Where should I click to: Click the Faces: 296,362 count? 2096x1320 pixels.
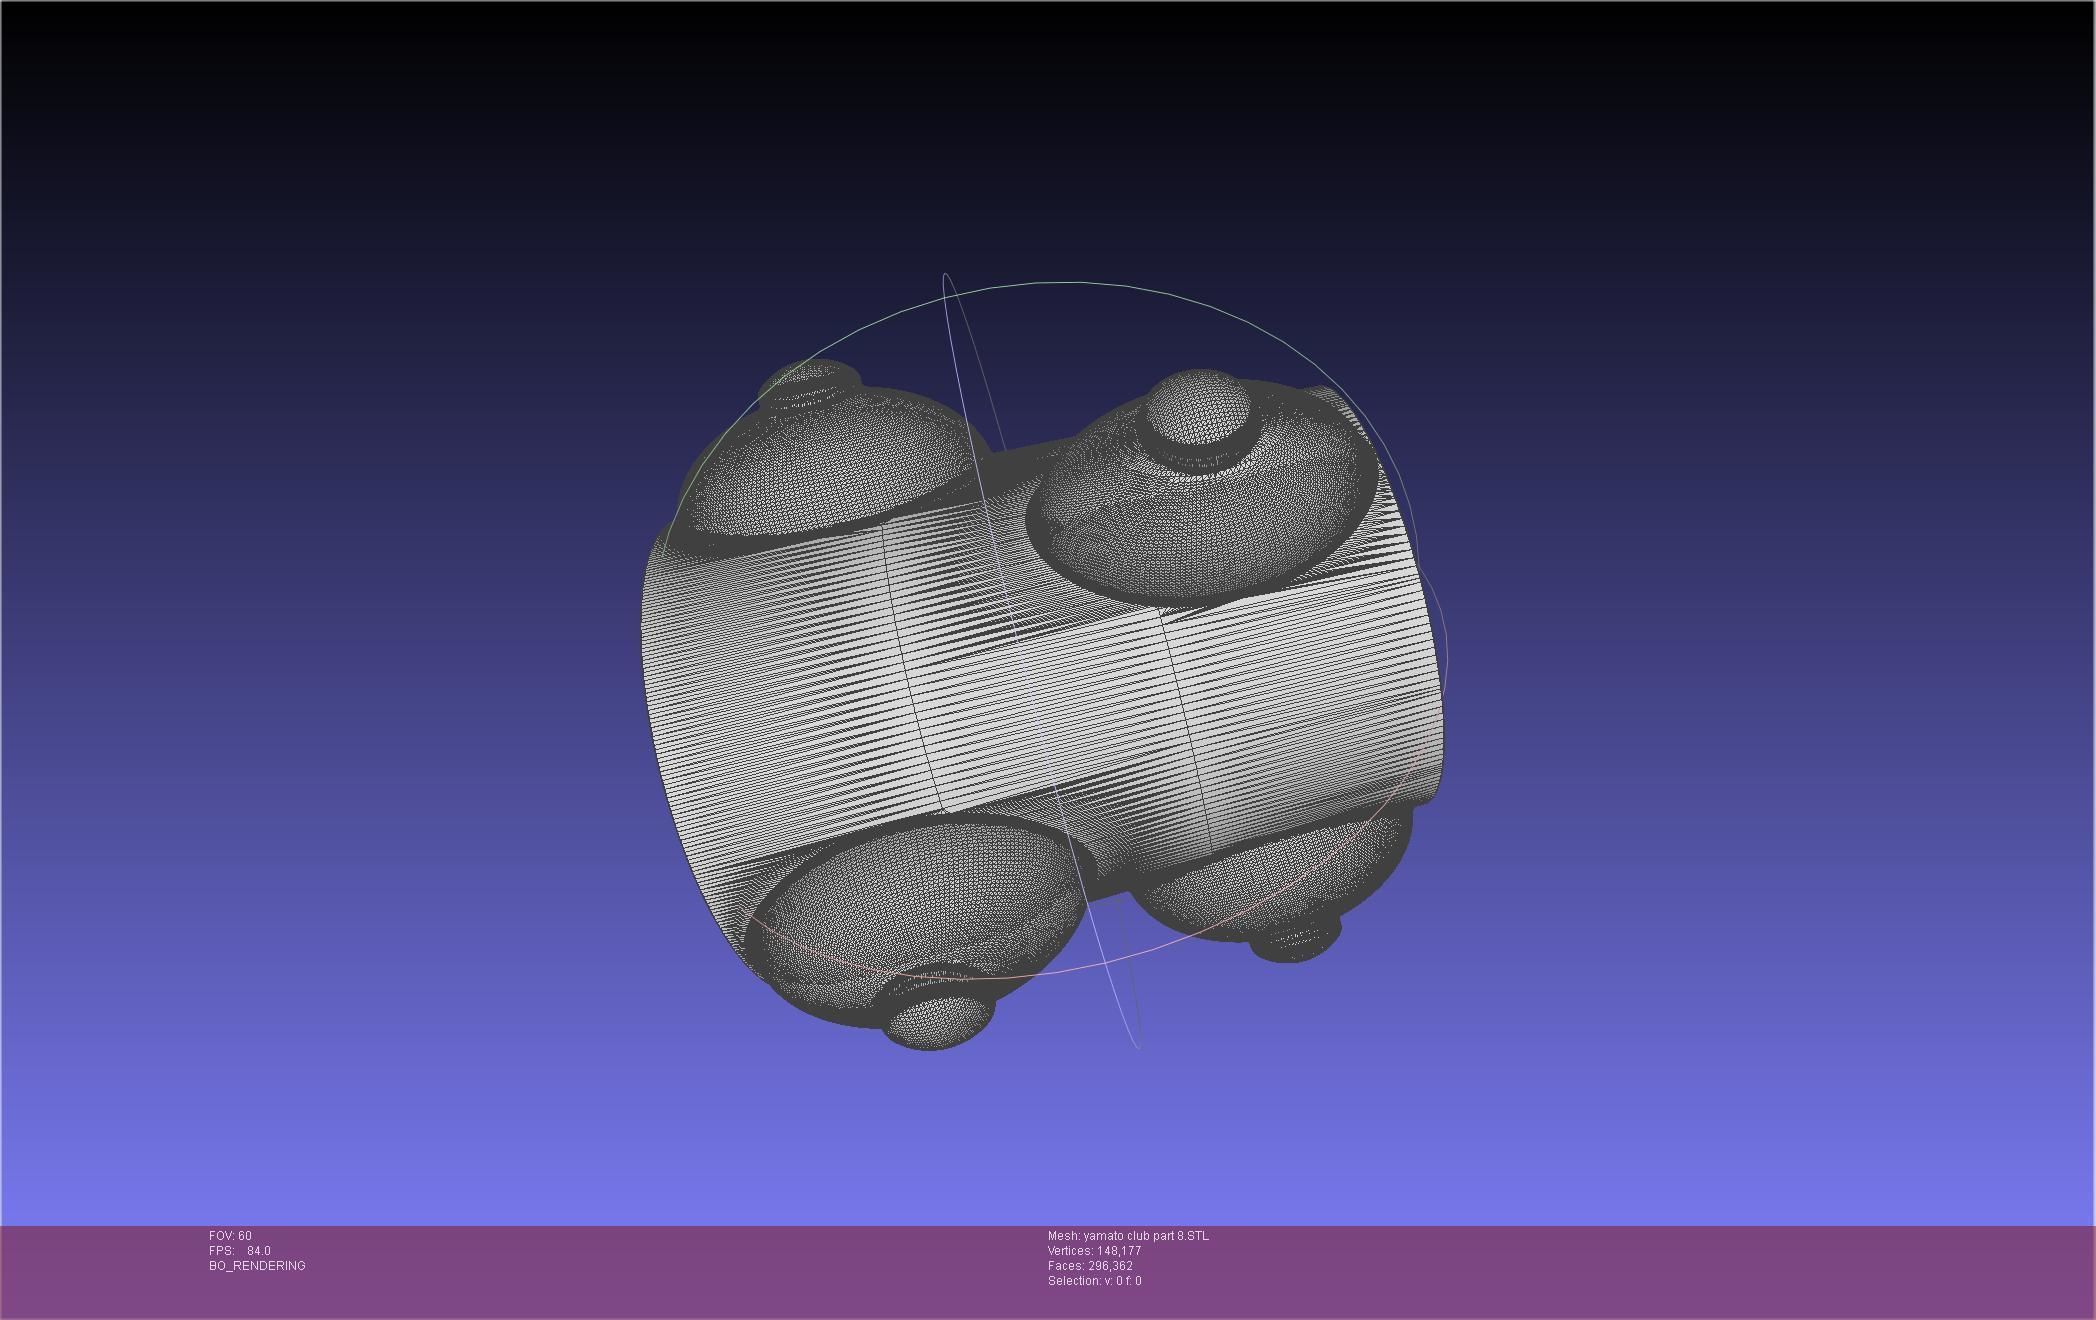(x=1090, y=1266)
